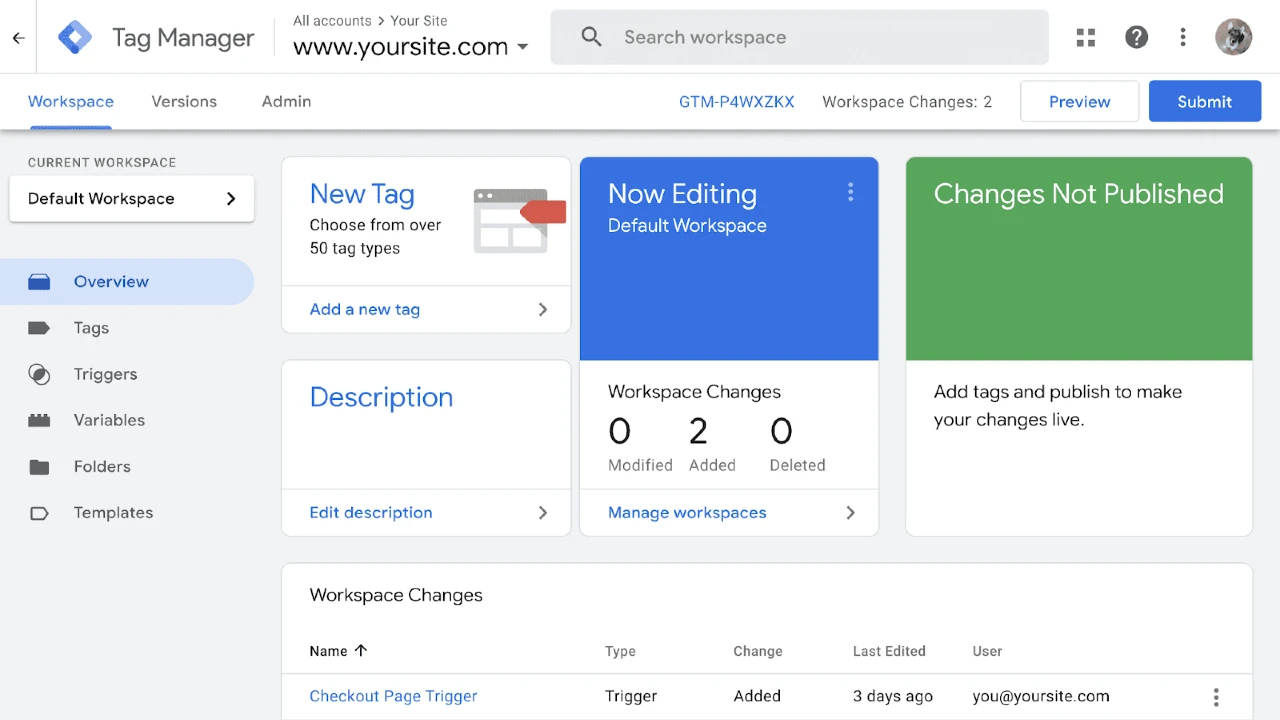Open Checkout Page Trigger row actions menu
The image size is (1280, 720).
click(x=1216, y=697)
